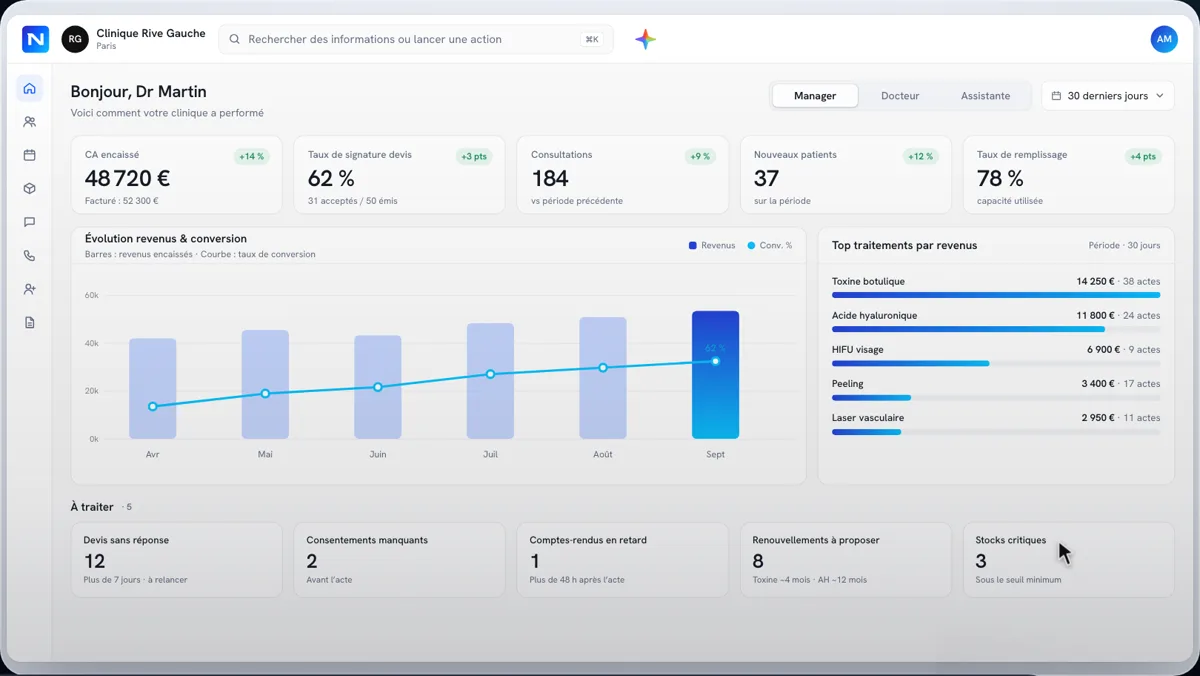This screenshot has width=1200, height=676.
Task: Click the Juil revenue bar
Action: pos(490,381)
